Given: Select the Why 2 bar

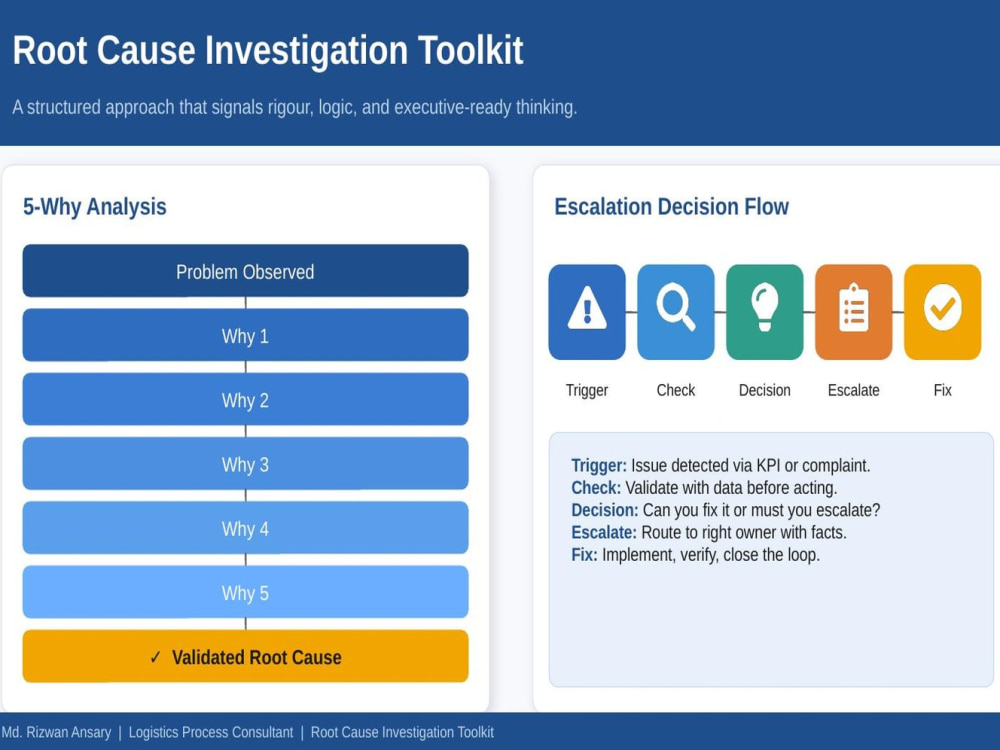Looking at the screenshot, I should (x=246, y=400).
